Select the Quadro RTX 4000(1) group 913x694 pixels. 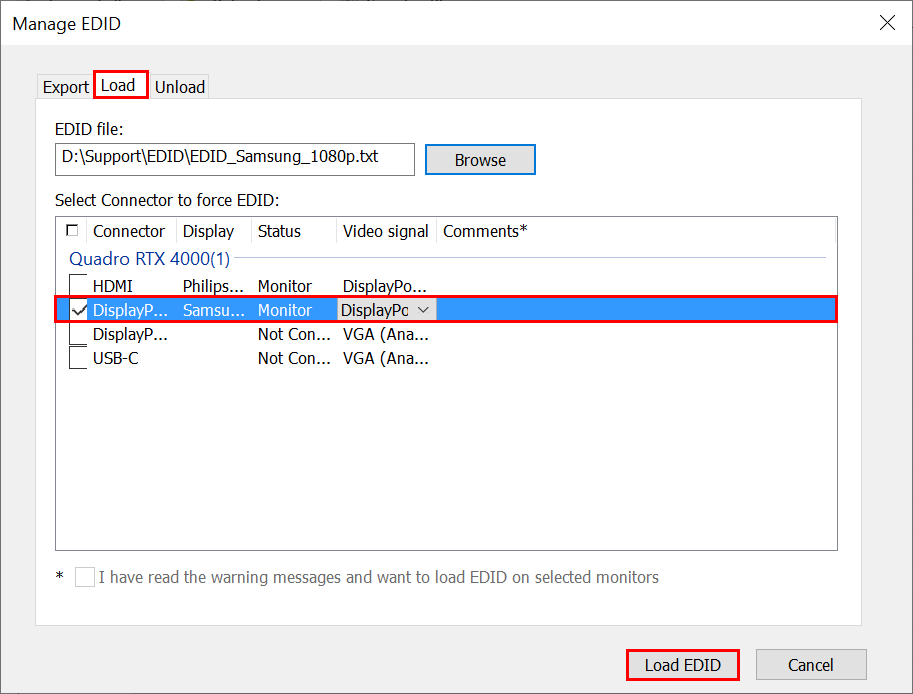[149, 259]
